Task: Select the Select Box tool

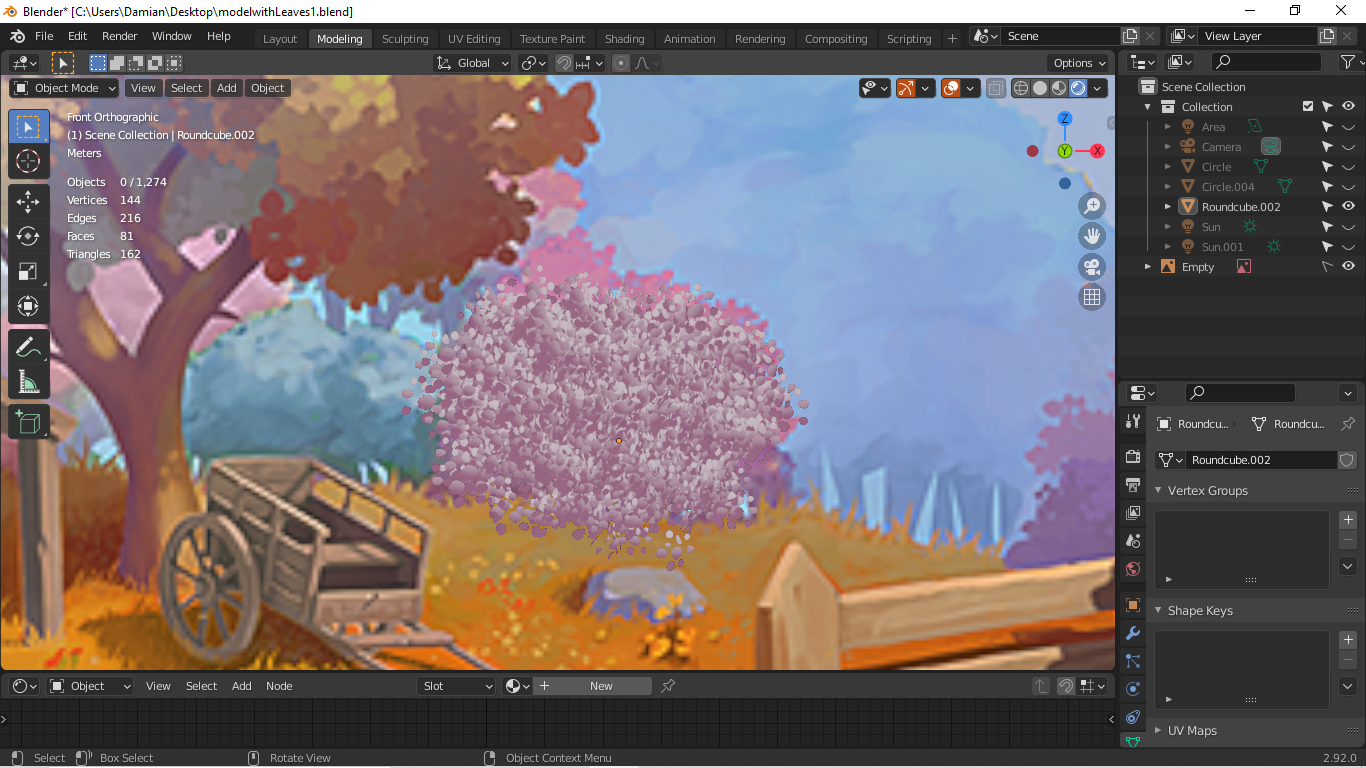Action: [x=28, y=127]
